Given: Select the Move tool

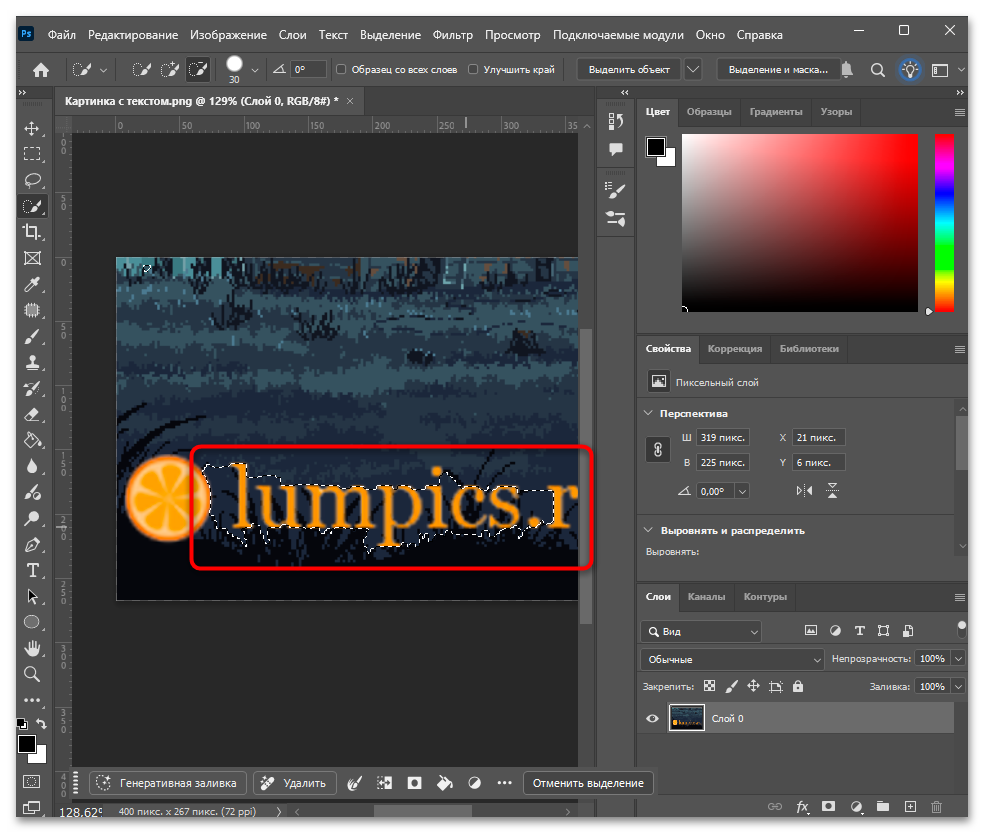Looking at the screenshot, I should pyautogui.click(x=32, y=129).
